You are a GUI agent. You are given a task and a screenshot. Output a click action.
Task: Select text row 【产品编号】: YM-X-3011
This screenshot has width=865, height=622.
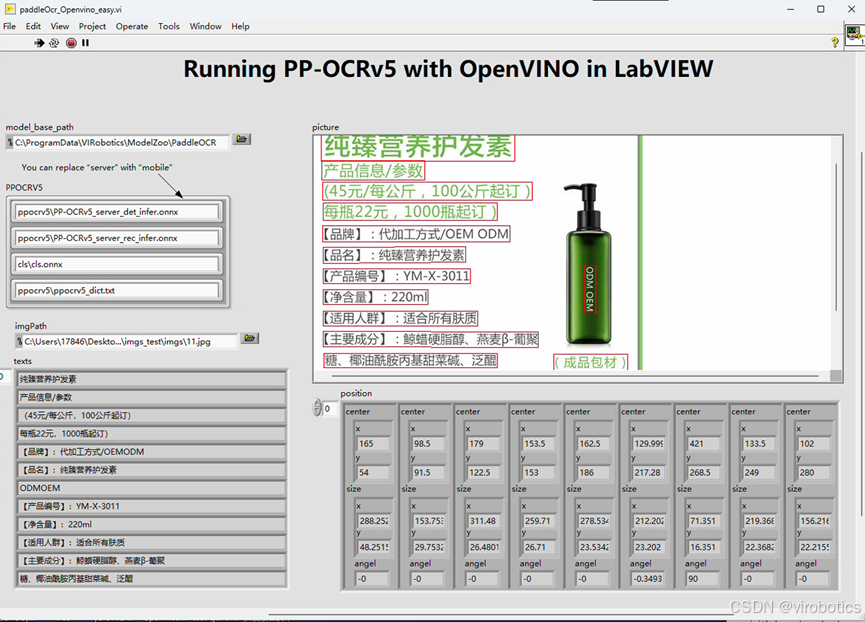152,506
